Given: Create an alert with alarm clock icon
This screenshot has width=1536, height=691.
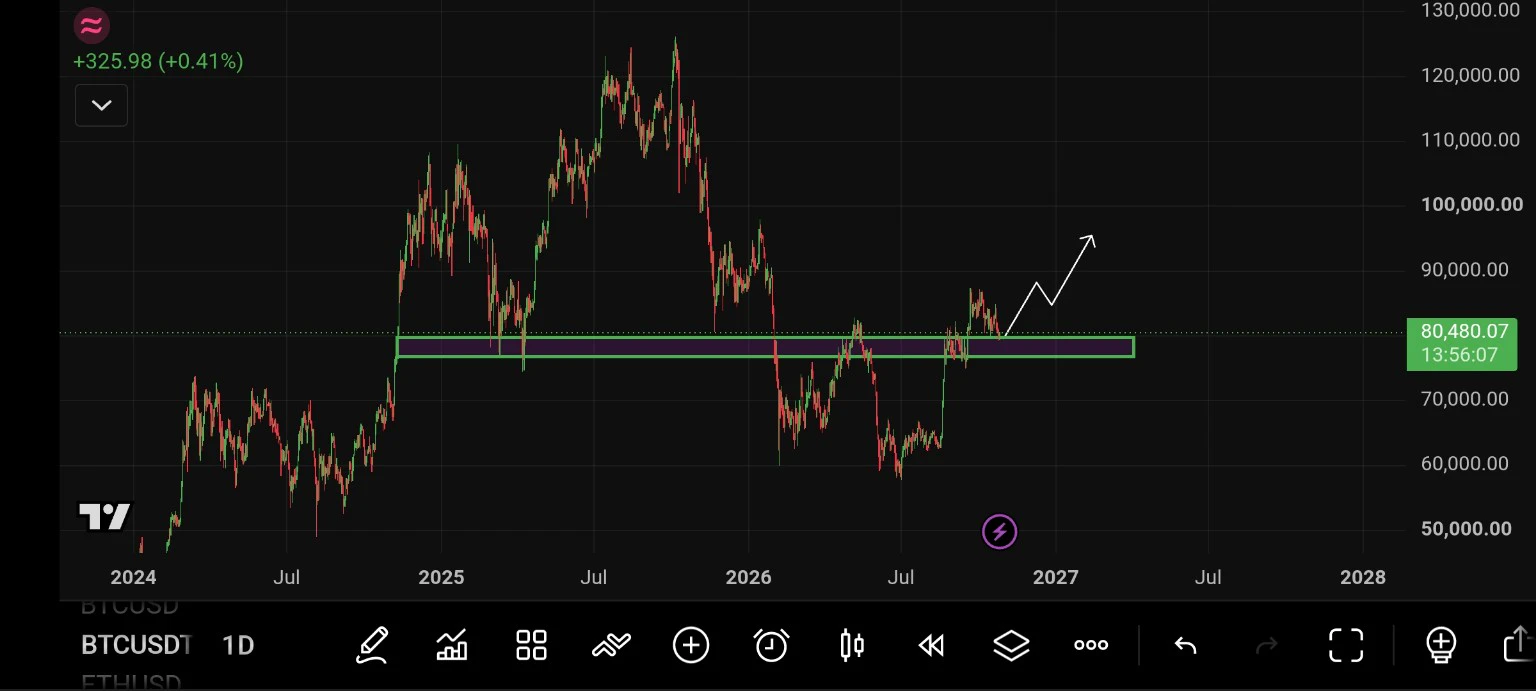Looking at the screenshot, I should click(771, 645).
